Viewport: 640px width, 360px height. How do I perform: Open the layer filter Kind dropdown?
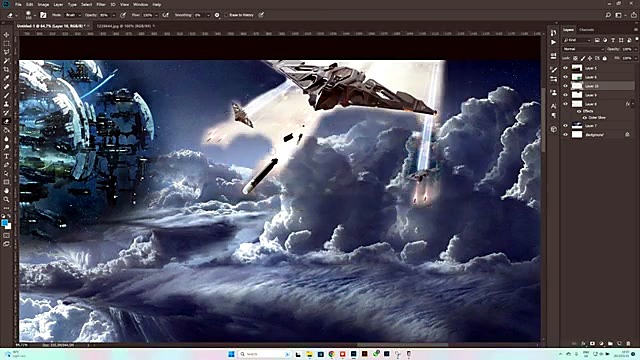click(x=577, y=40)
